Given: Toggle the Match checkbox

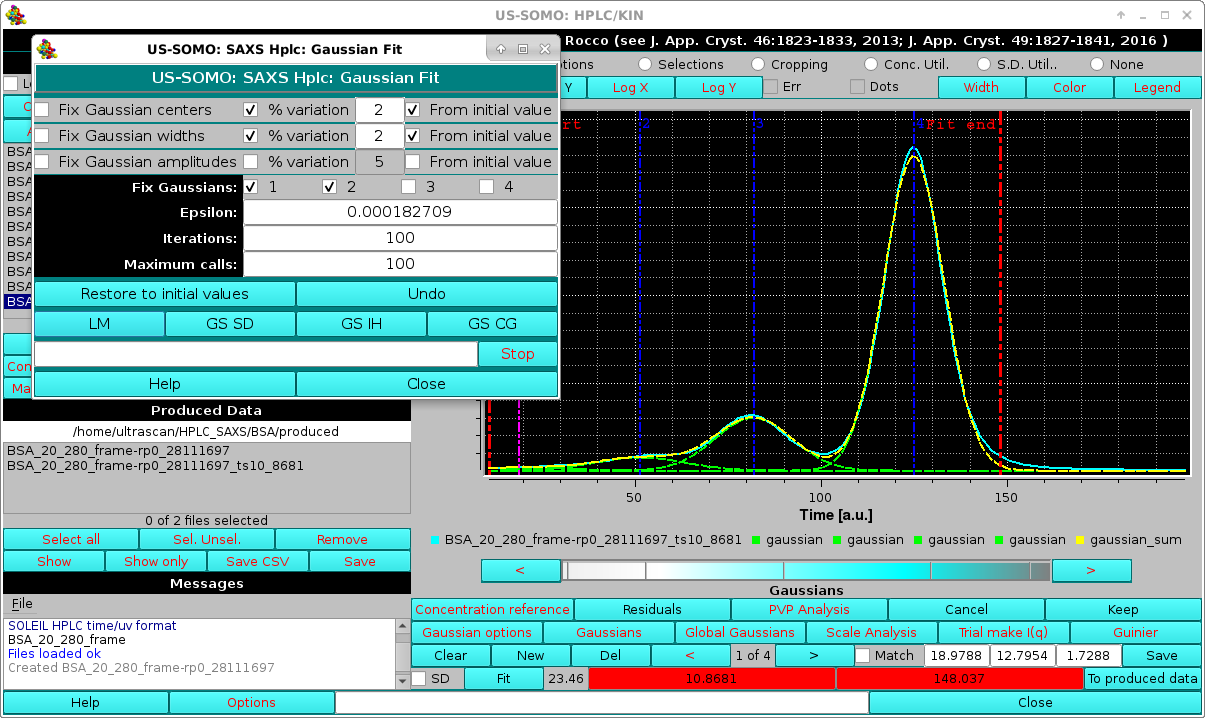Looking at the screenshot, I should [862, 655].
